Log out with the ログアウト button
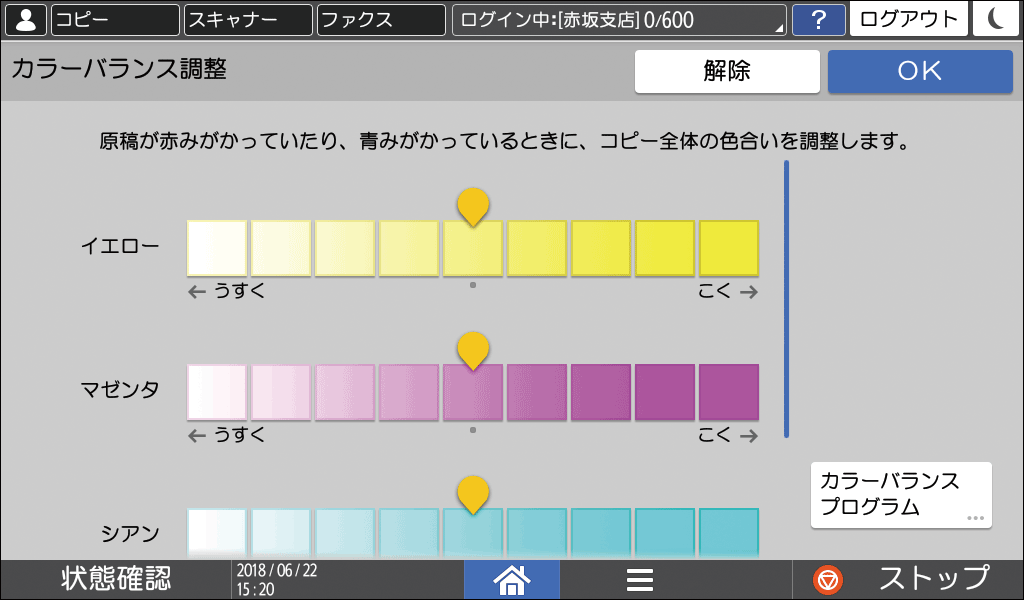1024x600 pixels. pos(908,18)
